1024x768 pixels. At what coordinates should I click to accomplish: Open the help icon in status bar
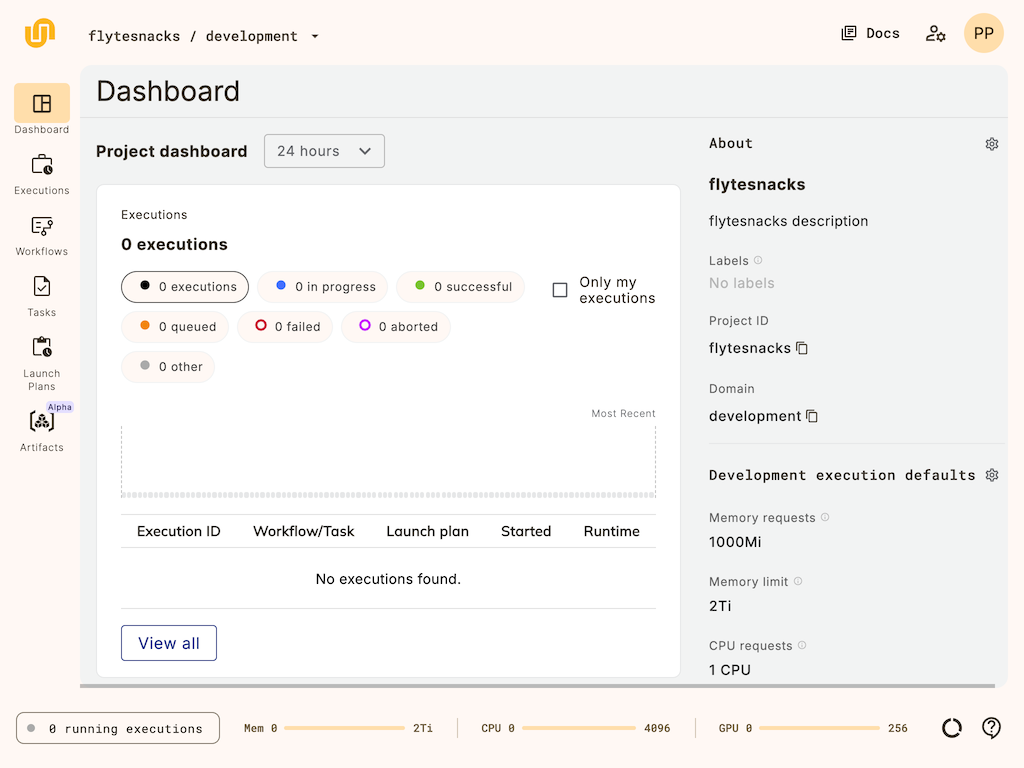tap(991, 728)
